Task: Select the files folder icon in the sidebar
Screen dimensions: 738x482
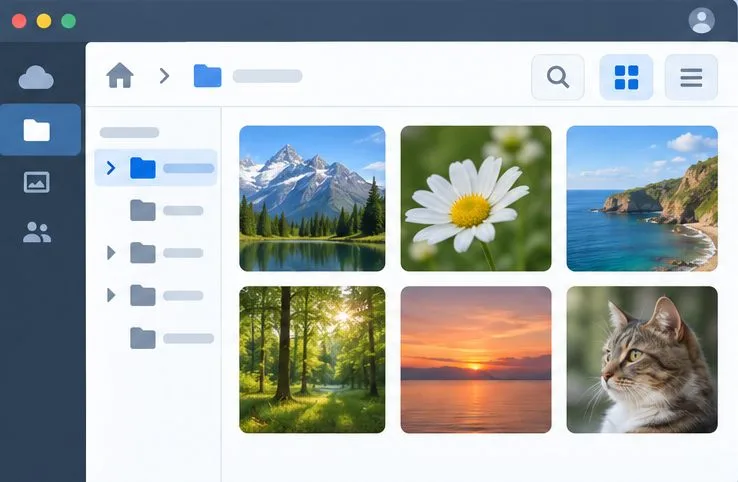Action: point(37,130)
